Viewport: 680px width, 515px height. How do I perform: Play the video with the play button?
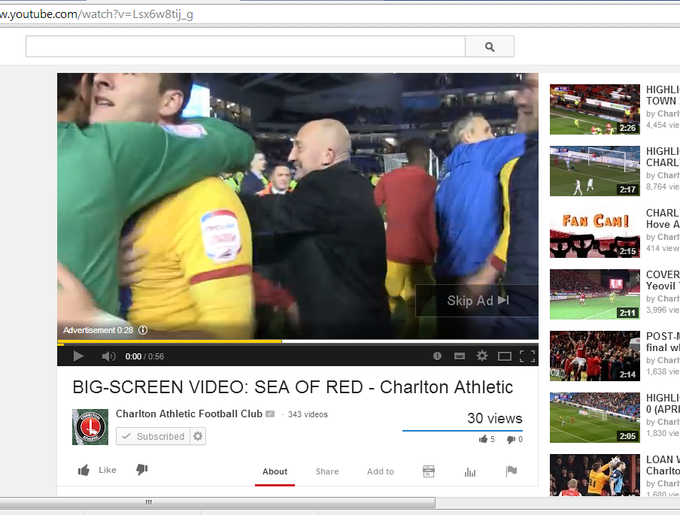tap(78, 356)
